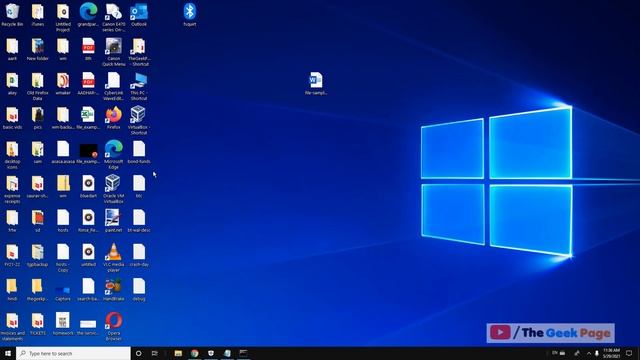Click the Type here to search box
Image resolution: width=640 pixels, height=360 pixels.
[x=73, y=353]
